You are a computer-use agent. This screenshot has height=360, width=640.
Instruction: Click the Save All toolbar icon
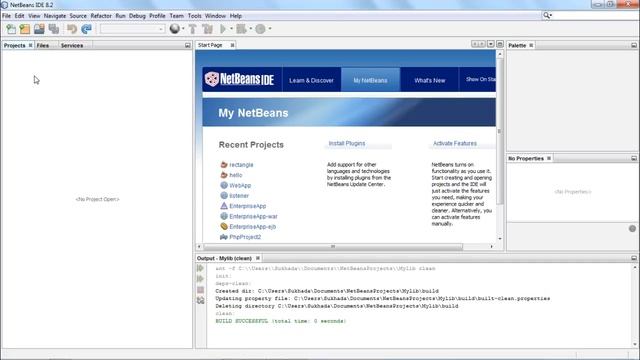[54, 29]
